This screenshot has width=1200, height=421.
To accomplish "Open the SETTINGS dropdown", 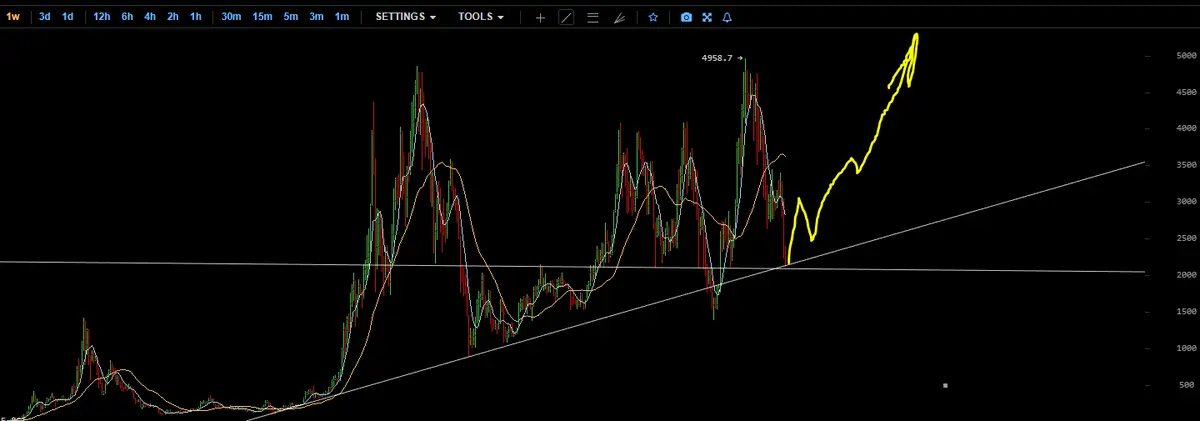I will (x=405, y=17).
